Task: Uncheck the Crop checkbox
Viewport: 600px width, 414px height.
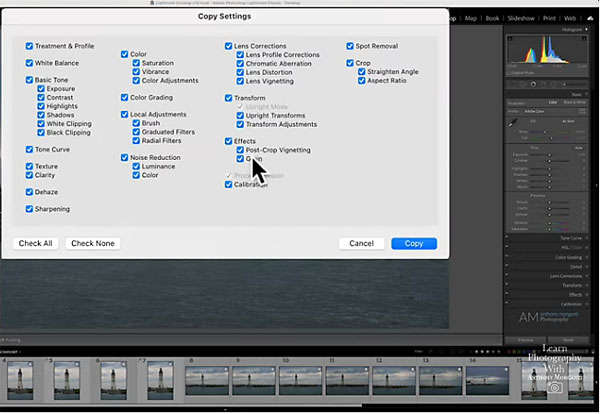Action: (x=350, y=63)
